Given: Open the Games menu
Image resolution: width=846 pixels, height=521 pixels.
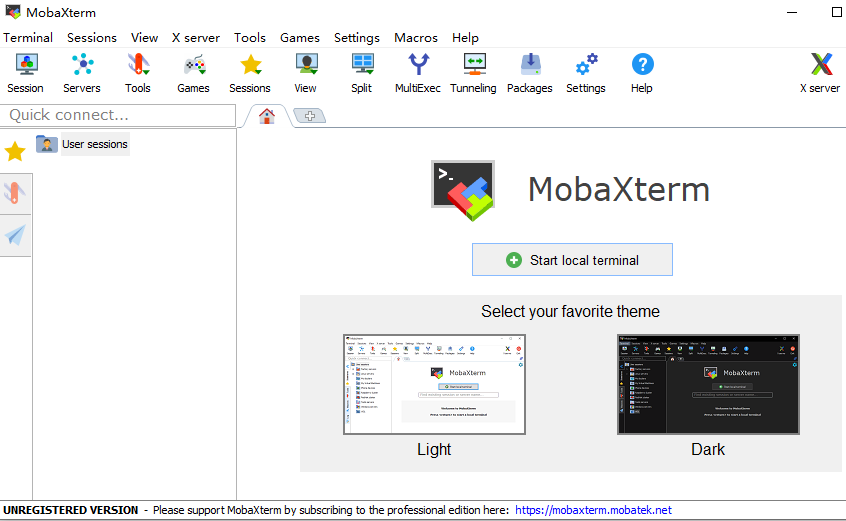Looking at the screenshot, I should pyautogui.click(x=300, y=38).
